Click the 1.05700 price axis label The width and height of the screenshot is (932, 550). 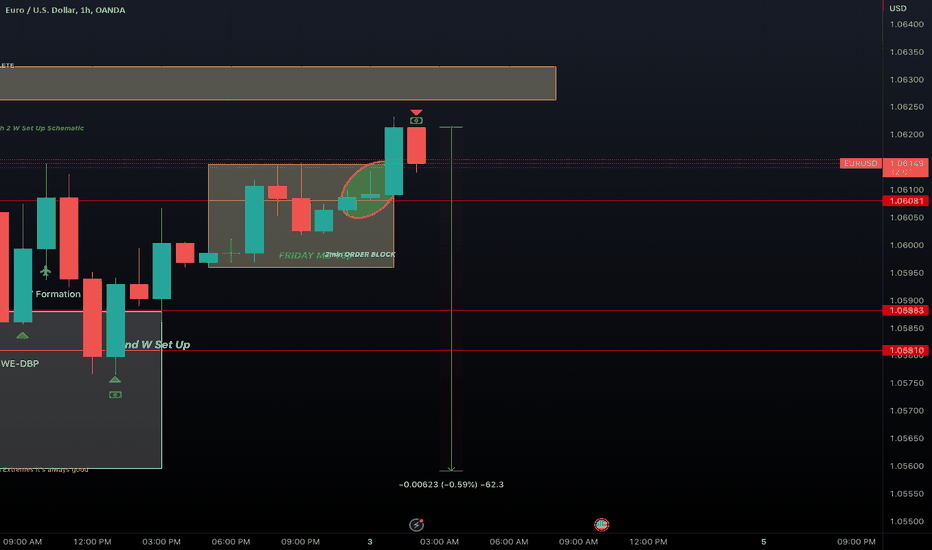click(906, 411)
